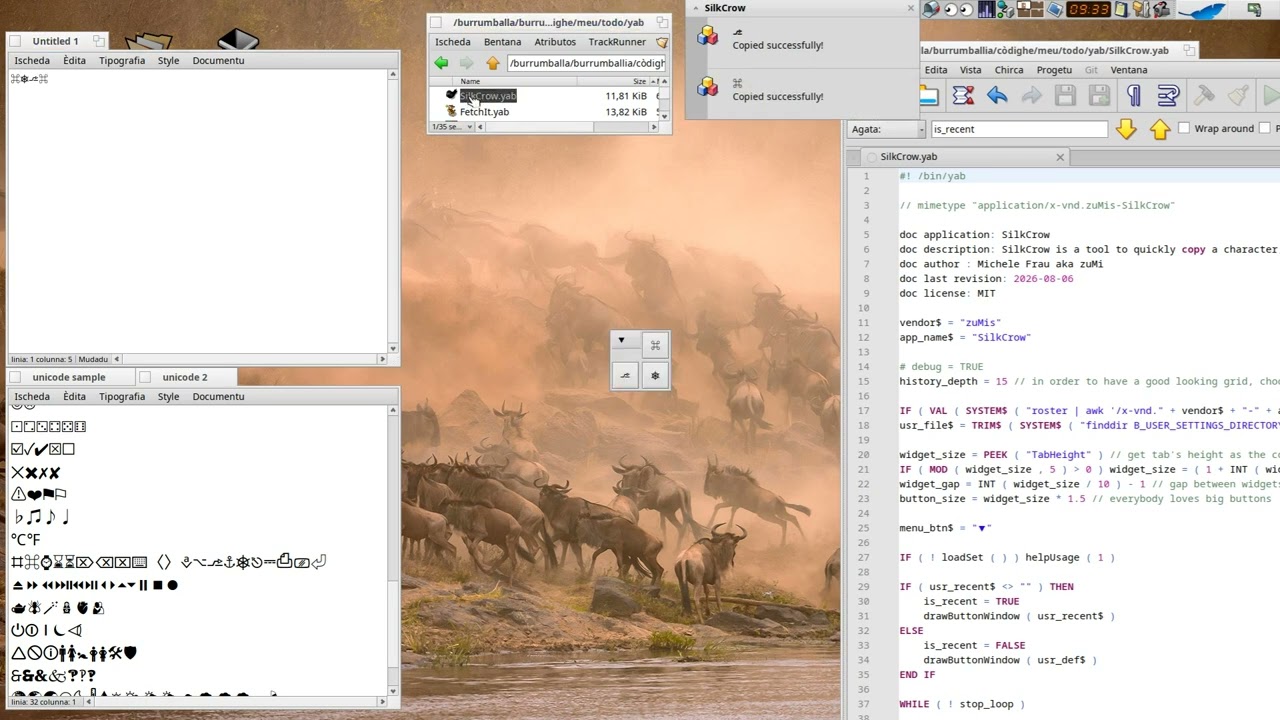Open Documentu menu in Untitled 1 window
Screen dimensions: 1280x720
click(x=218, y=60)
